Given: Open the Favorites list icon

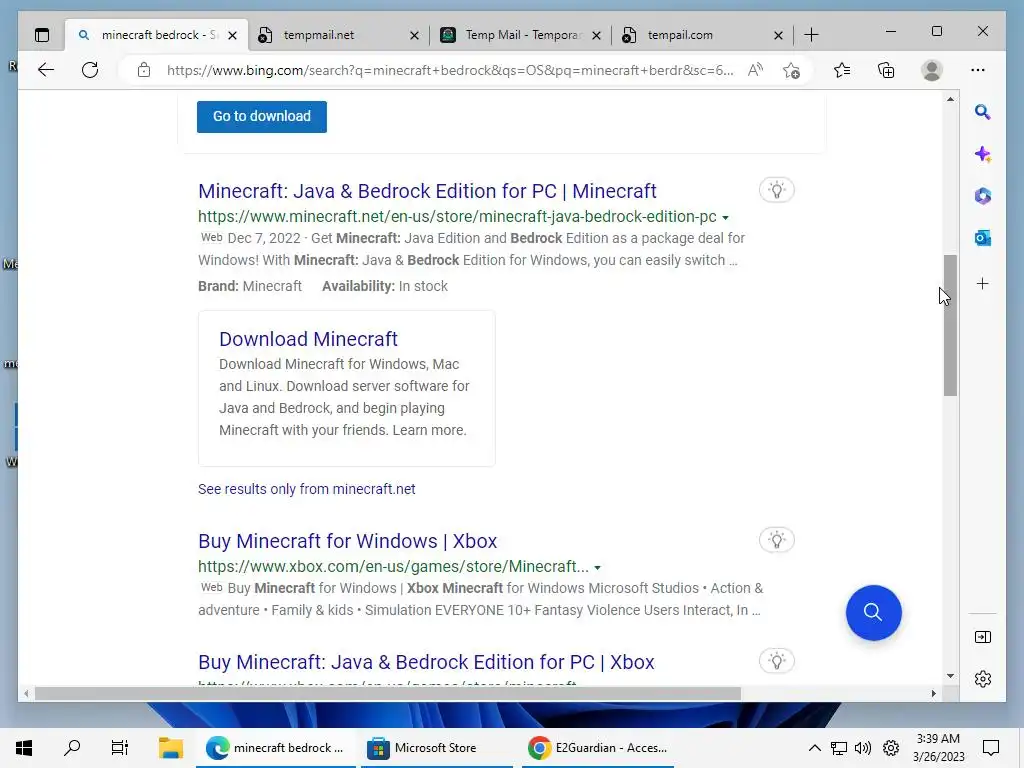Looking at the screenshot, I should [x=842, y=70].
